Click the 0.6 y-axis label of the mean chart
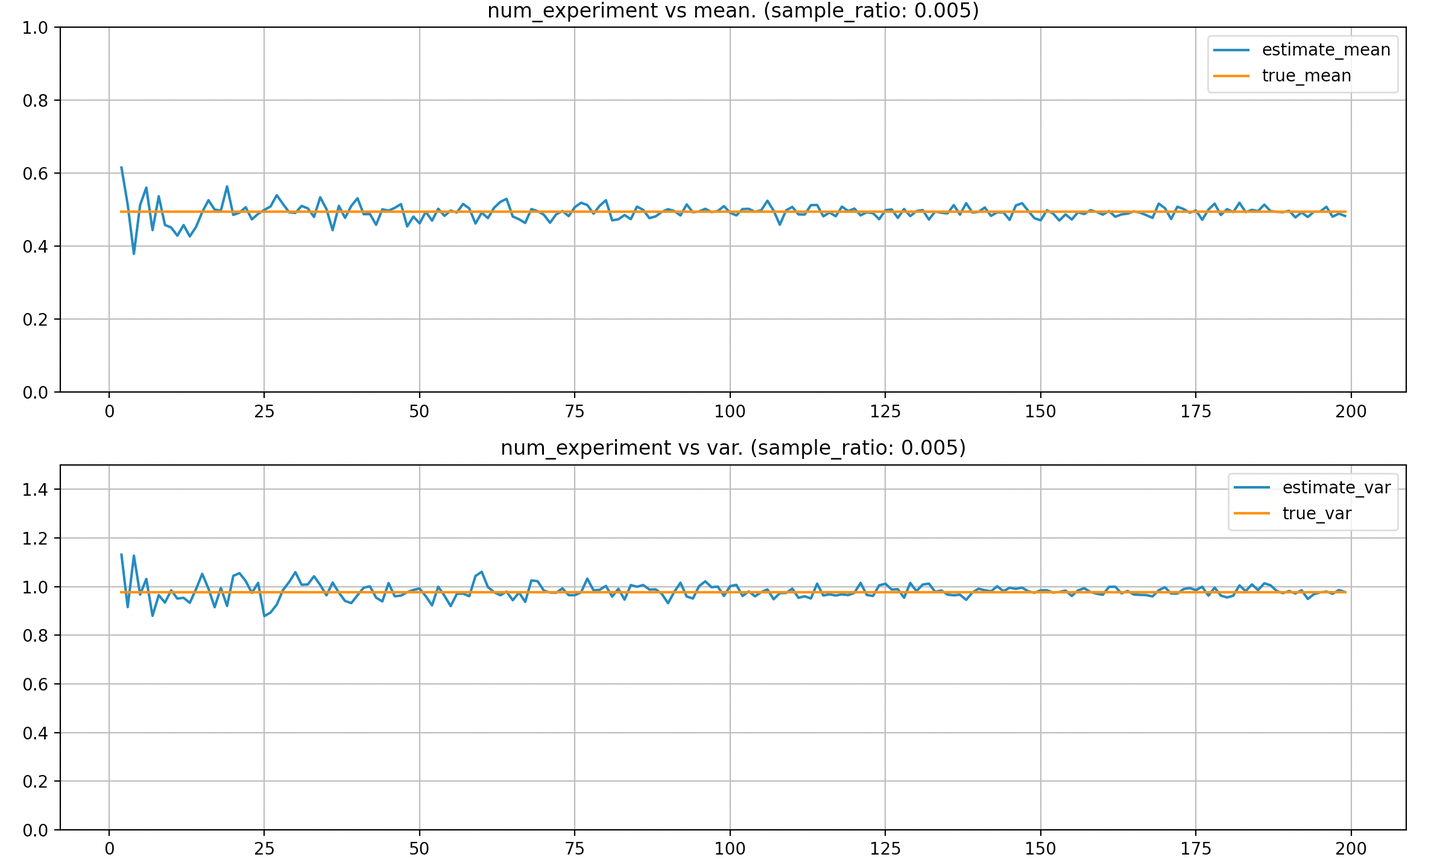 tap(35, 174)
